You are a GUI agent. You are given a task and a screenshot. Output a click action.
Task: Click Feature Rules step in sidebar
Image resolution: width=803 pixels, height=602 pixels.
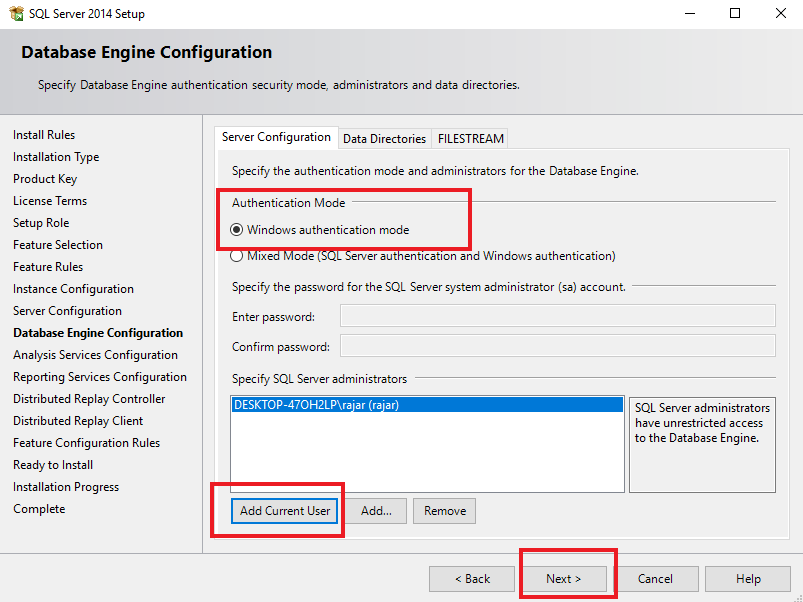pos(48,267)
